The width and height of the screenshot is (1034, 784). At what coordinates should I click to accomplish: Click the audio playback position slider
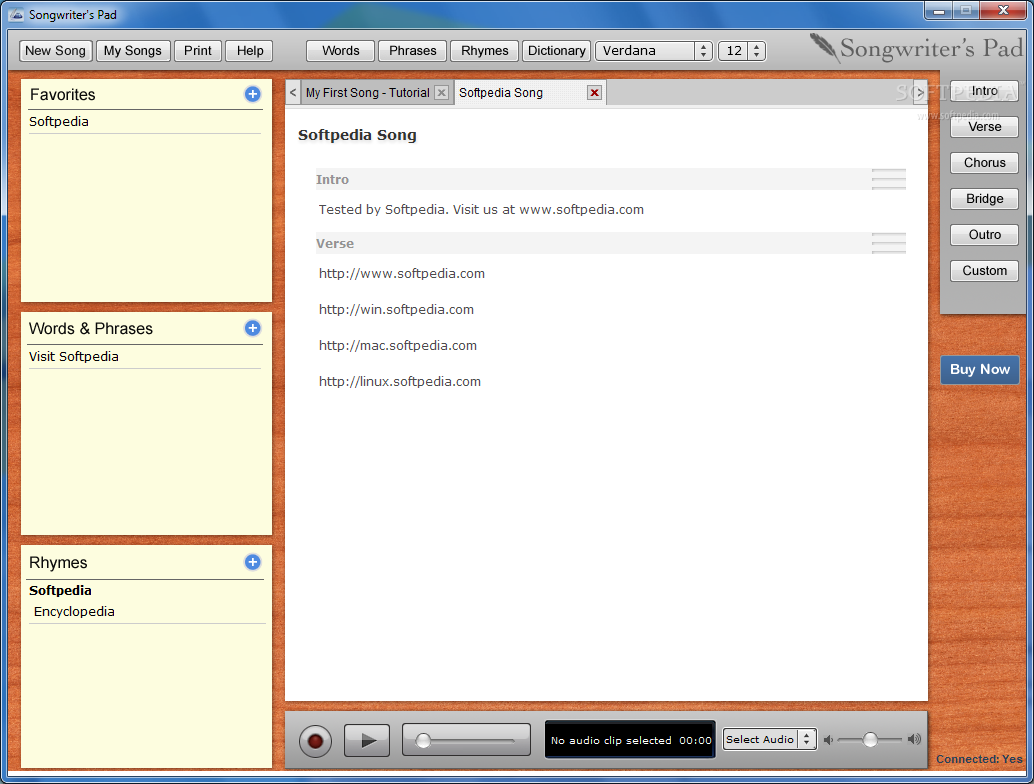point(466,740)
